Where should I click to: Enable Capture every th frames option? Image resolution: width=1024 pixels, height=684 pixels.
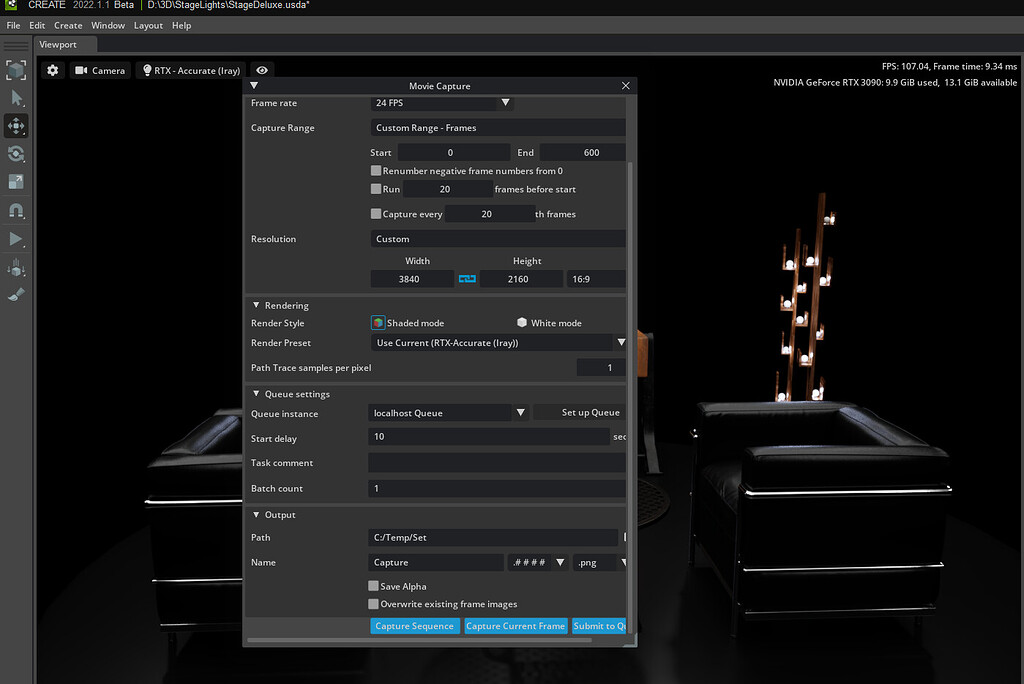coord(378,213)
